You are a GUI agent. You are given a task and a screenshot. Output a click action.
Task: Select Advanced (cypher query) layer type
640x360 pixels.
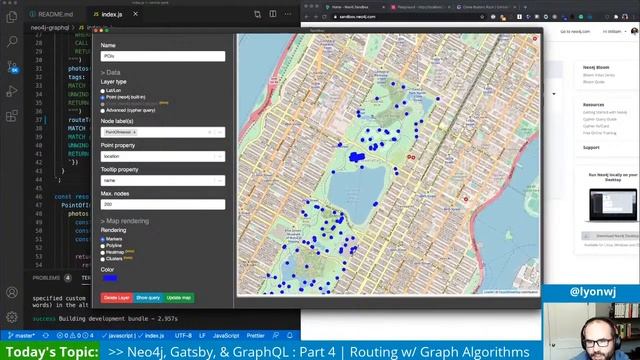pyautogui.click(x=102, y=111)
